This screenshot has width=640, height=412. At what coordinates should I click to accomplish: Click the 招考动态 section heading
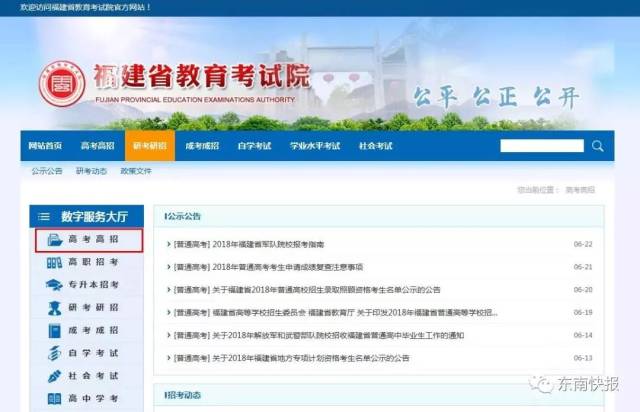click(182, 395)
